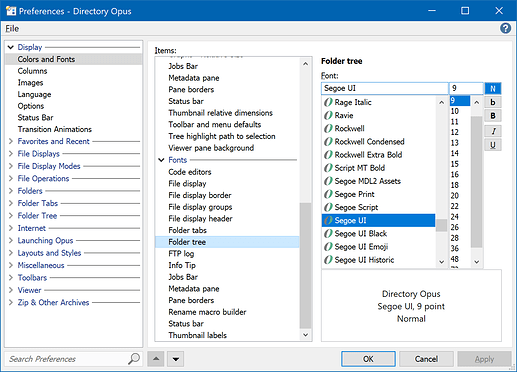Click the font icon beside Rage Italic
This screenshot has height=372, width=517.
pos(328,102)
